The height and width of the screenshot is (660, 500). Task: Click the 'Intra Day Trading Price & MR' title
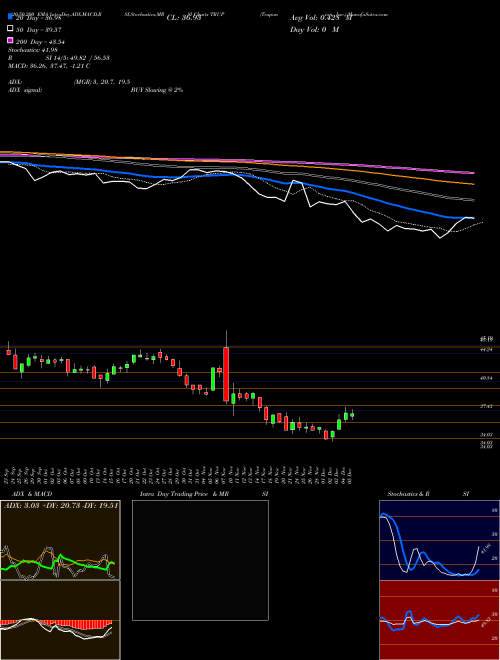pos(184,494)
